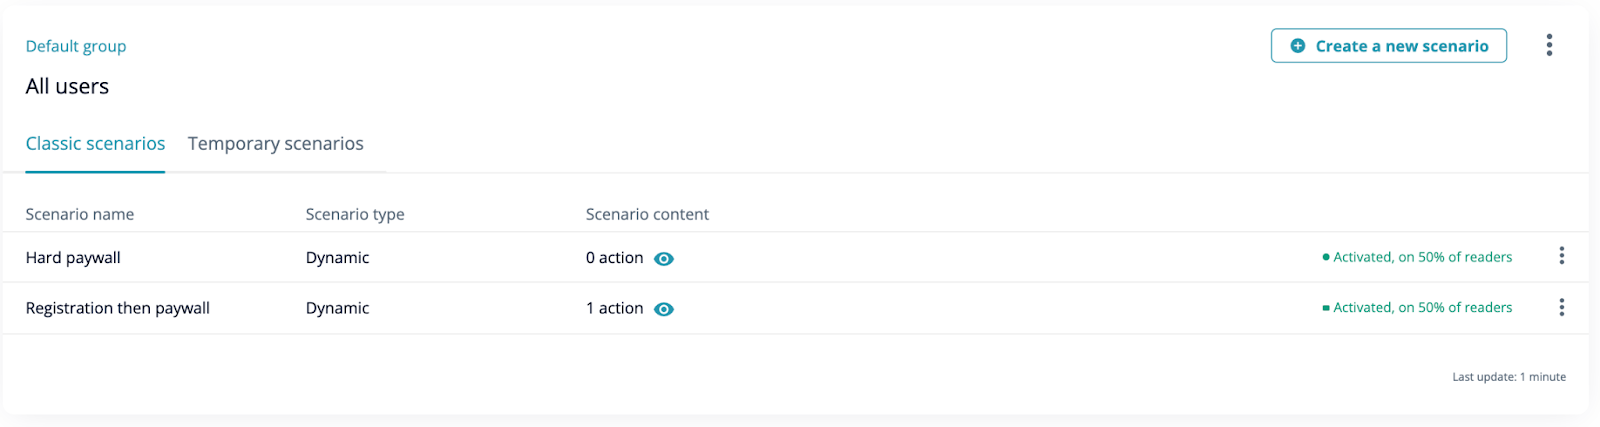The image size is (1600, 427).
Task: Open the Default group link
Action: [76, 46]
